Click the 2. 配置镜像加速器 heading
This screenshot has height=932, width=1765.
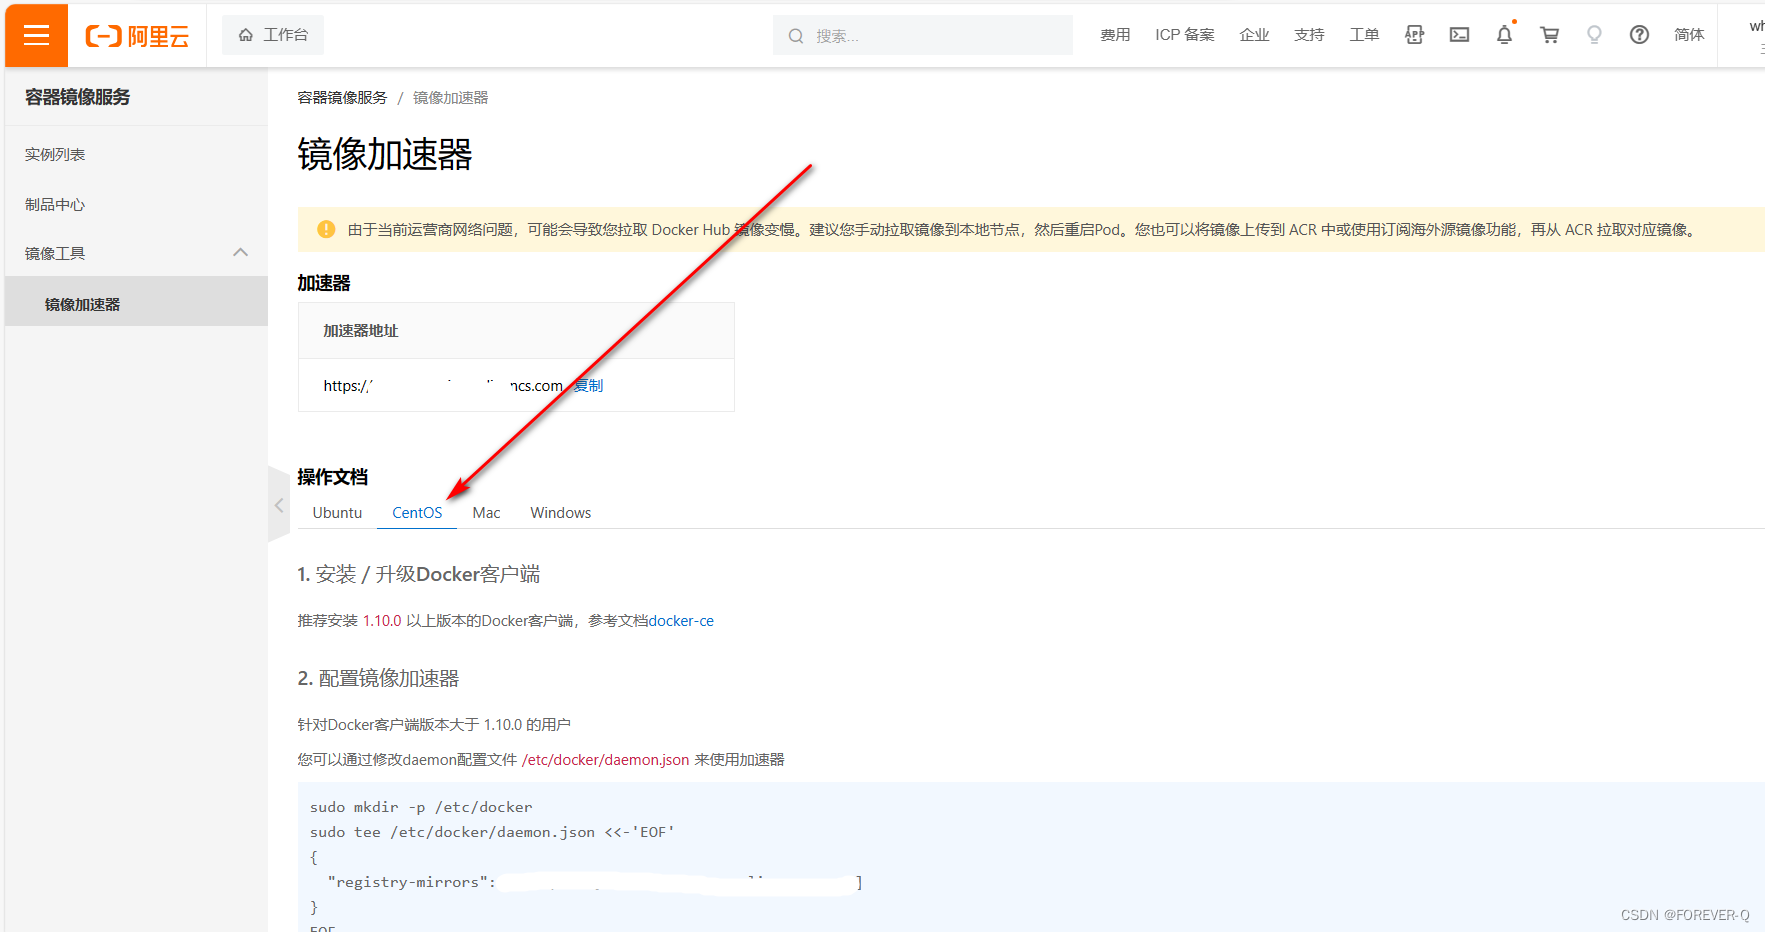(378, 678)
